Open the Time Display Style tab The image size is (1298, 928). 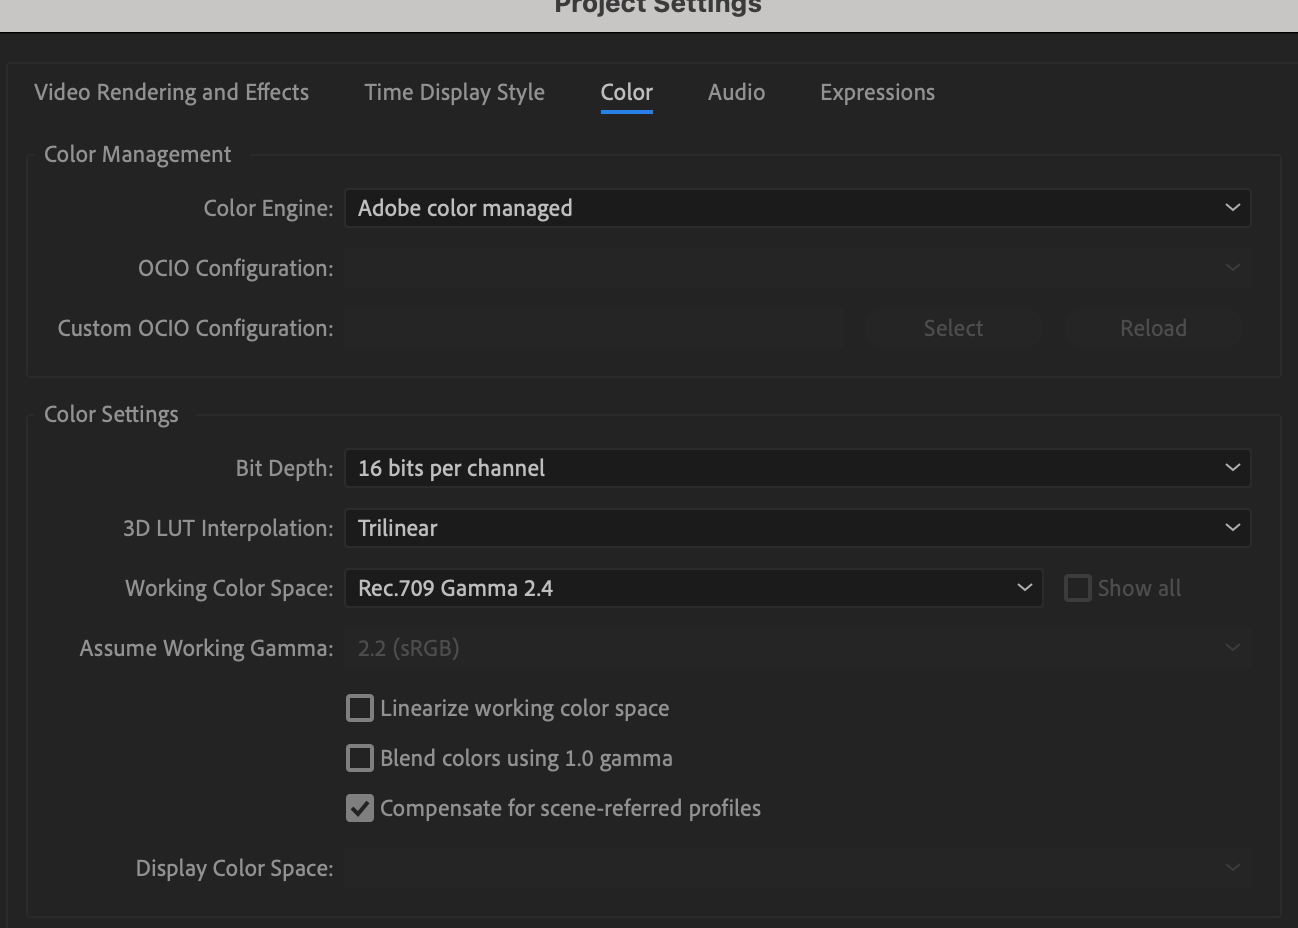454,92
